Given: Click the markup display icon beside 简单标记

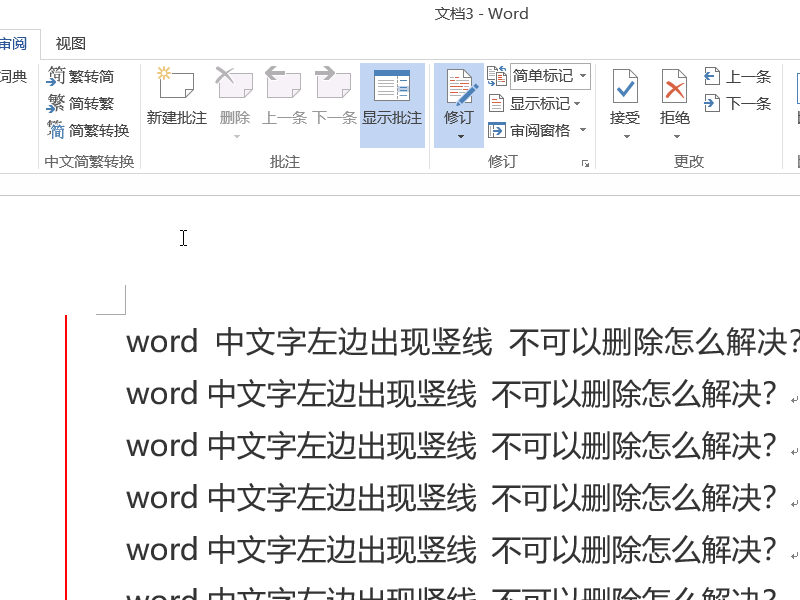Looking at the screenshot, I should pos(497,77).
